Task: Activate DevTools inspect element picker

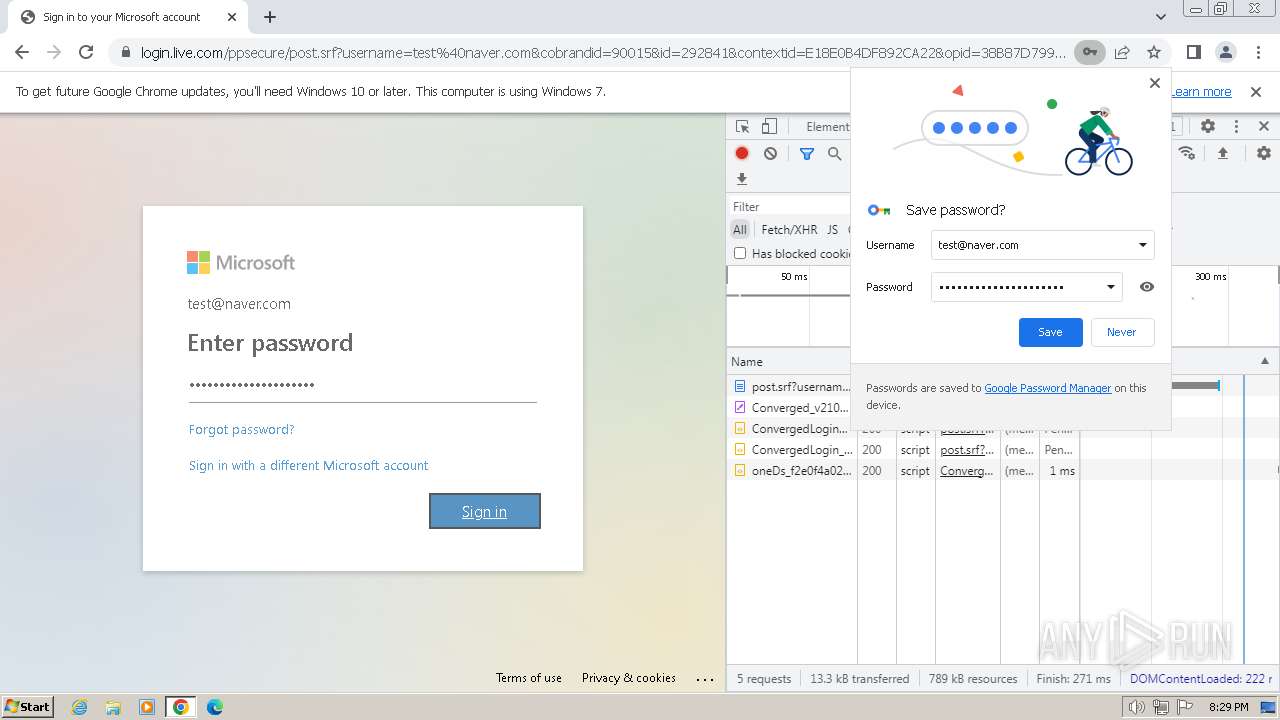Action: coord(742,127)
